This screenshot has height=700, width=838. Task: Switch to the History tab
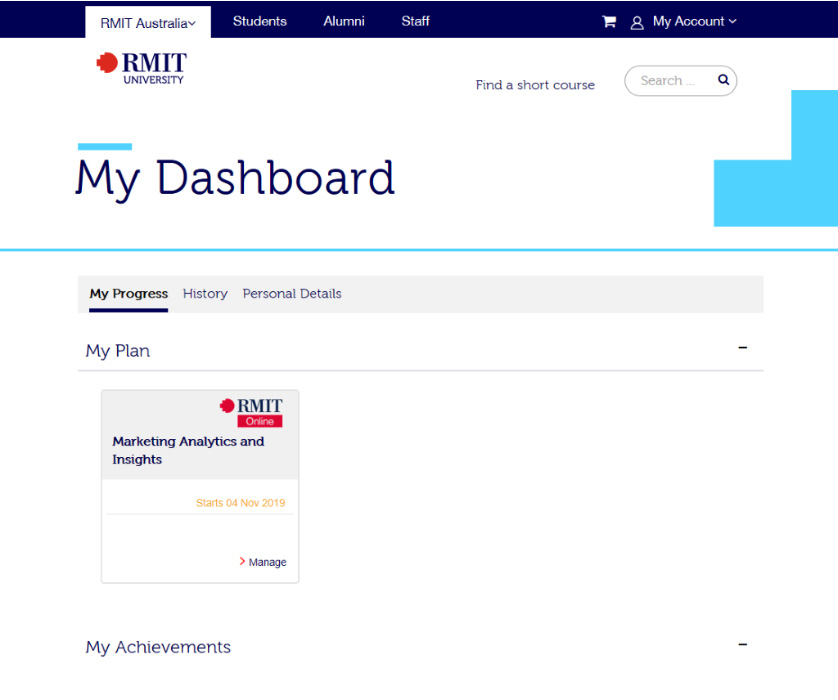(205, 293)
